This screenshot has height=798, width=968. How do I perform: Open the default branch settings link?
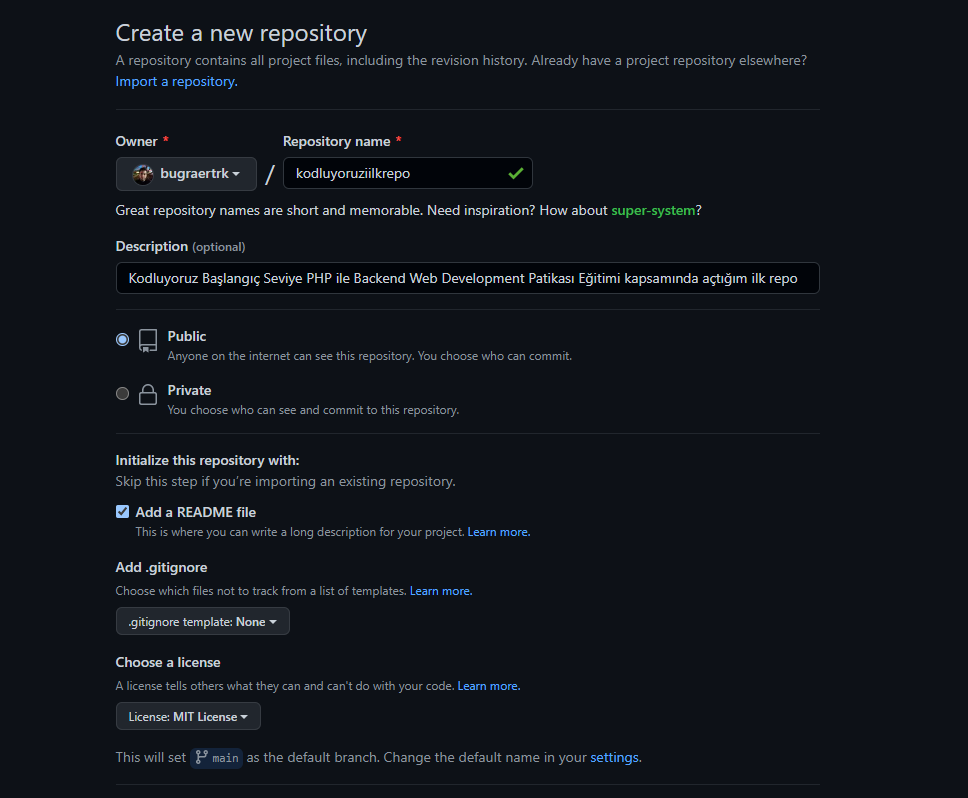615,757
